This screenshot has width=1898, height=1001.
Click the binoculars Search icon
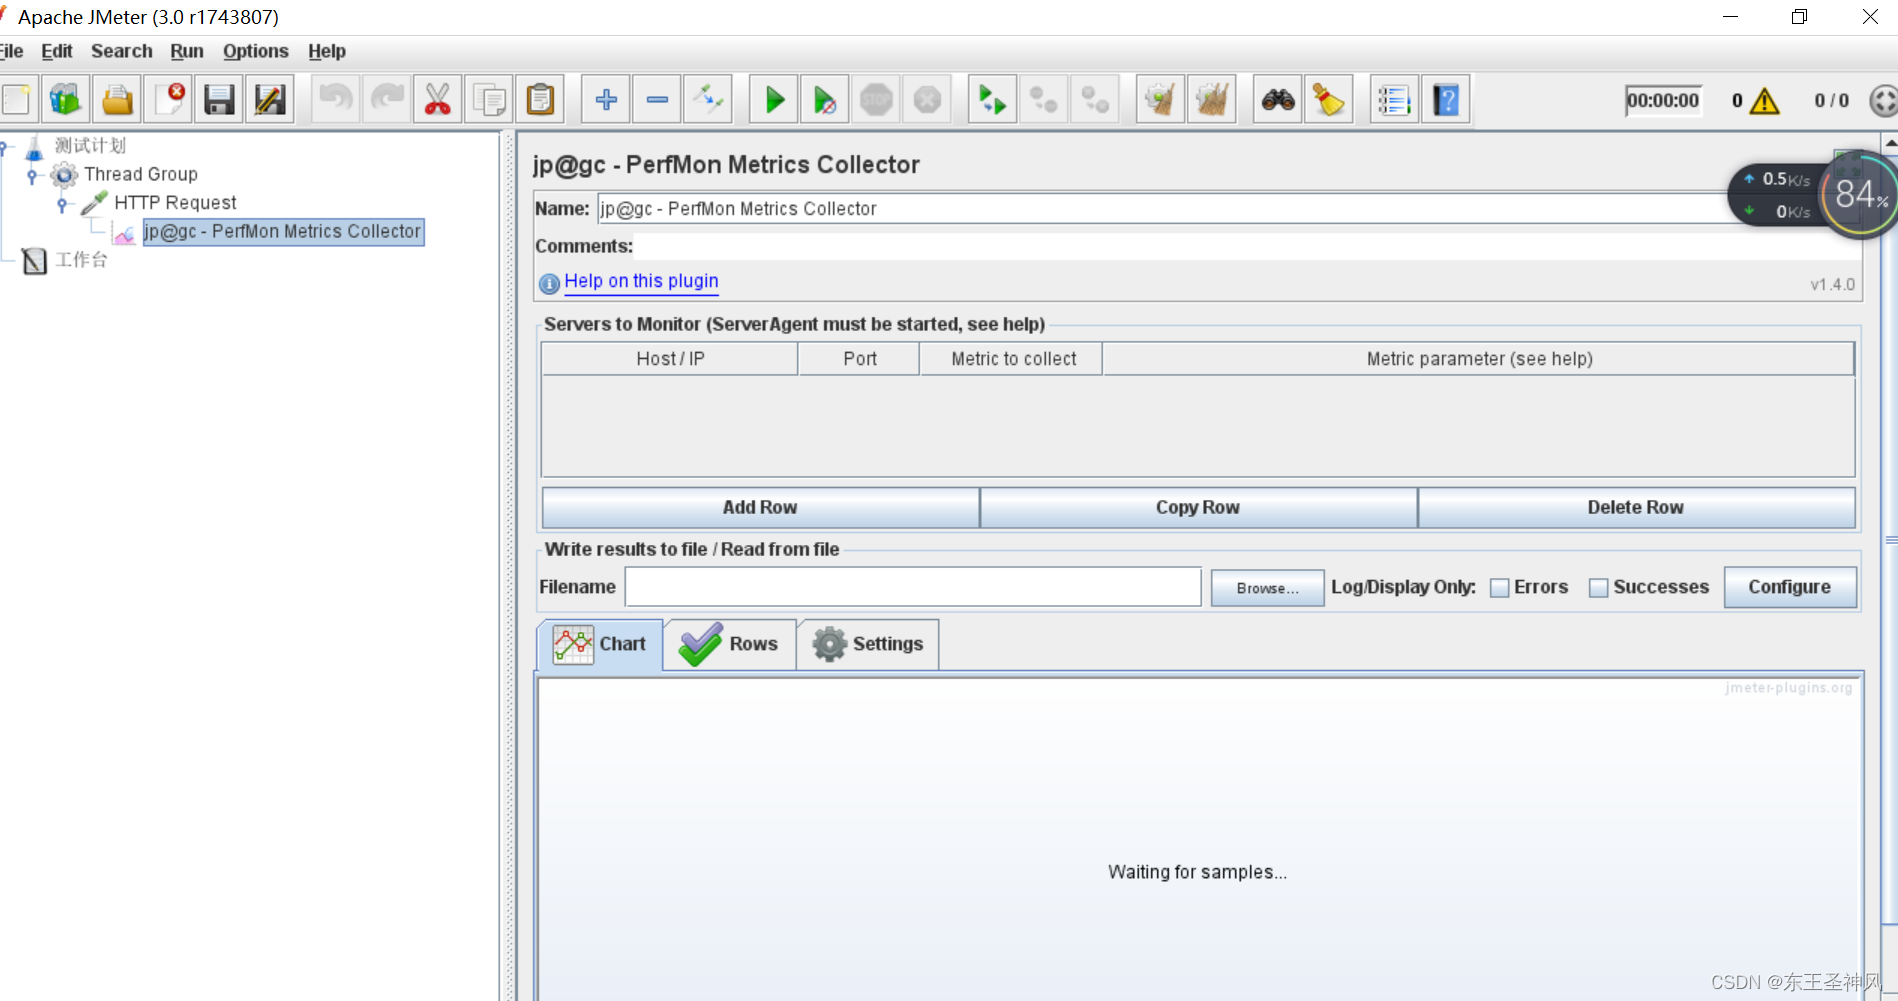(1277, 100)
